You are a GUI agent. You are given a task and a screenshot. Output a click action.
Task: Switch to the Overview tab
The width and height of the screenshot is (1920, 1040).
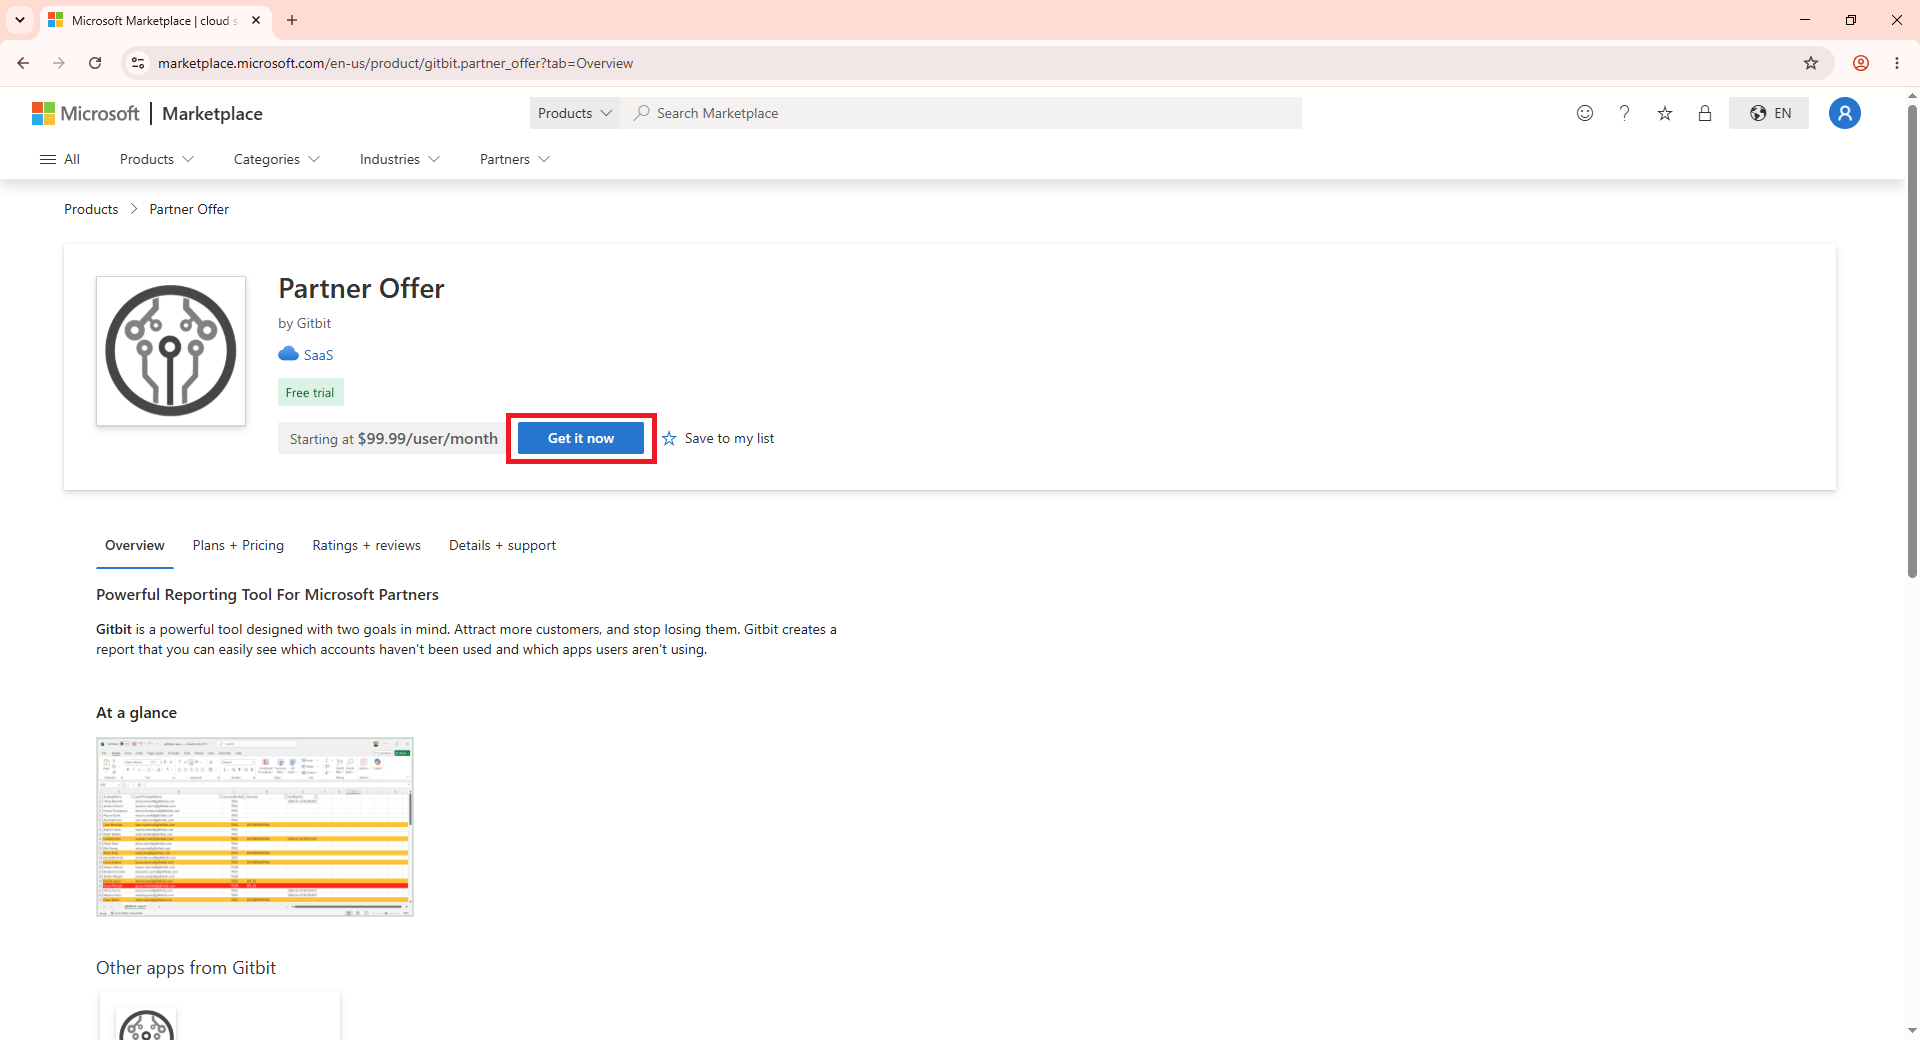coord(135,545)
